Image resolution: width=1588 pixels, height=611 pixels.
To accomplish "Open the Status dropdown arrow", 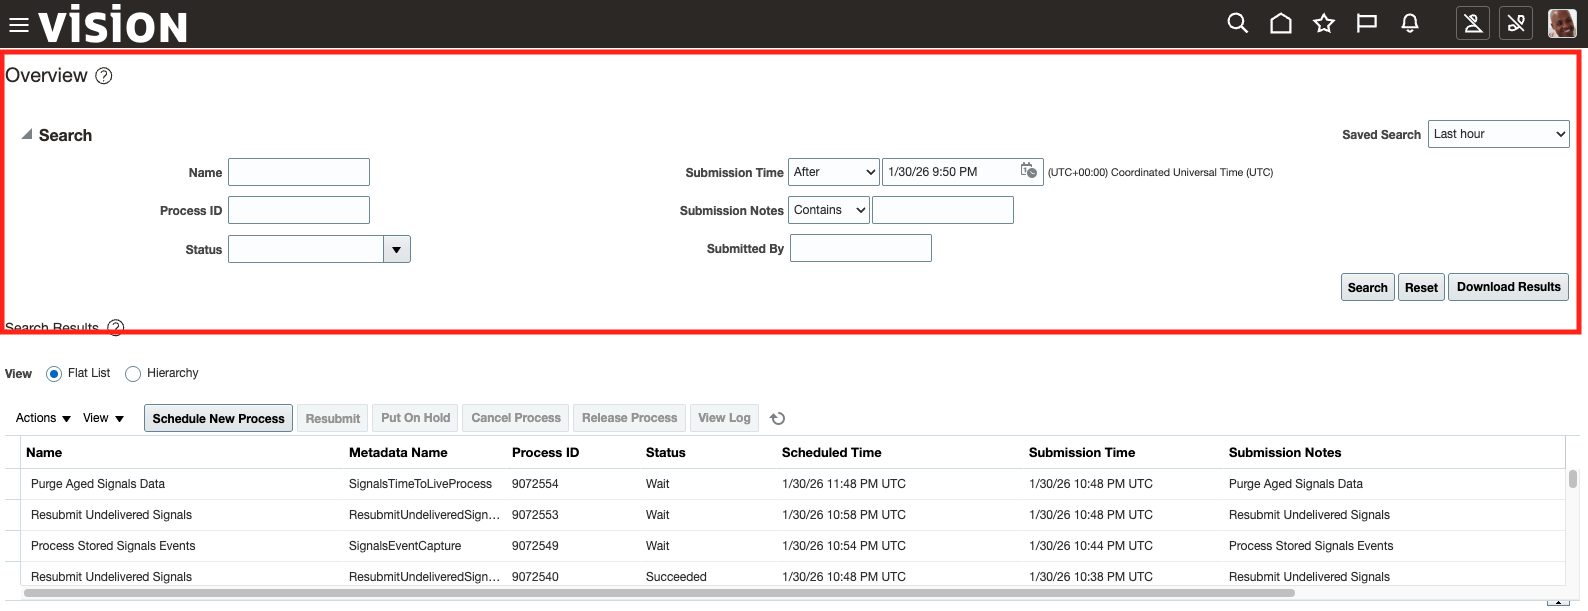I will click(x=397, y=249).
